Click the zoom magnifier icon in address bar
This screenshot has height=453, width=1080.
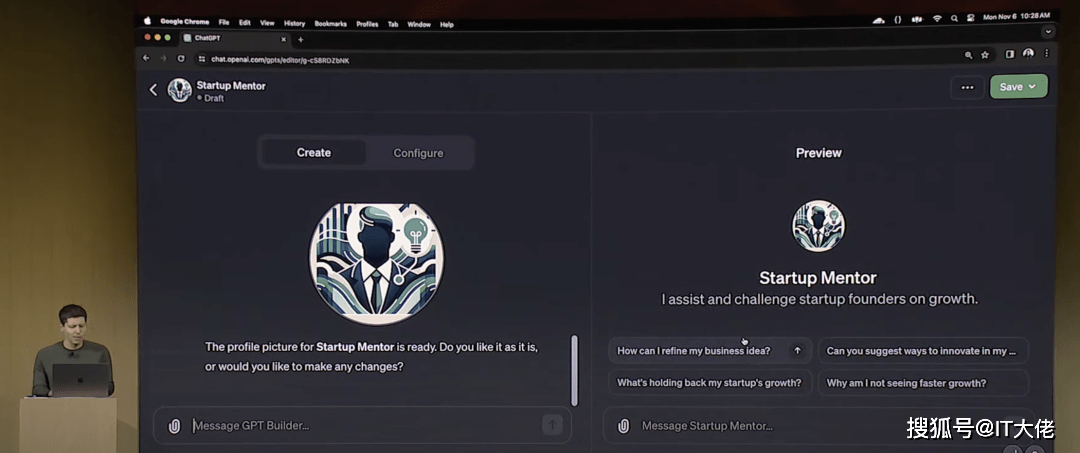coord(968,55)
